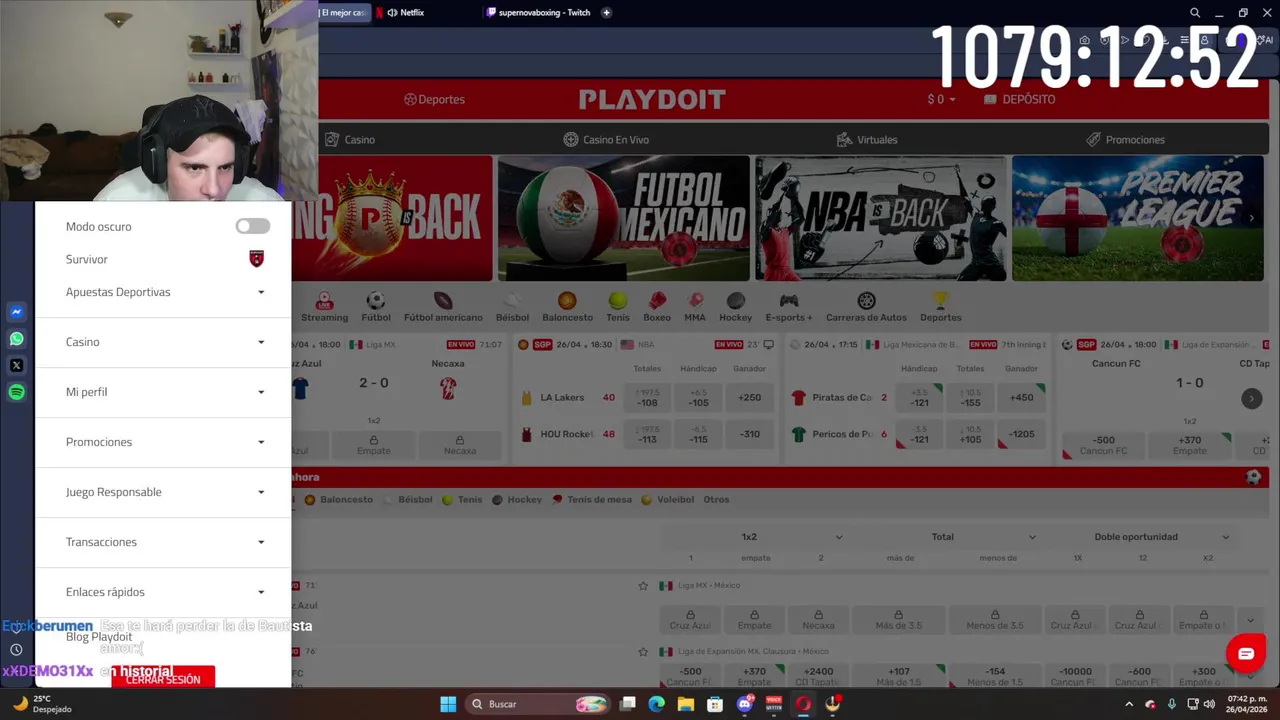The width and height of the screenshot is (1280, 720).
Task: Filter live events by Tenis de mesa
Action: 591,500
